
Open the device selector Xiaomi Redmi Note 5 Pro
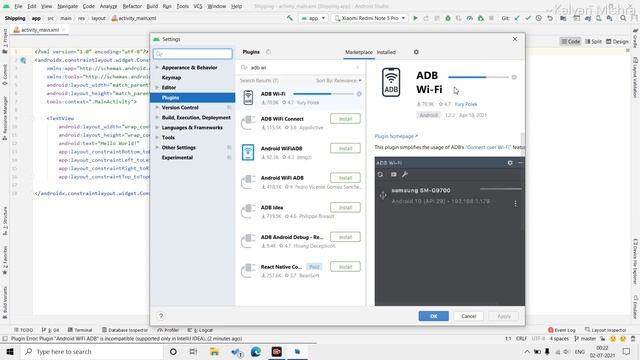coord(369,18)
